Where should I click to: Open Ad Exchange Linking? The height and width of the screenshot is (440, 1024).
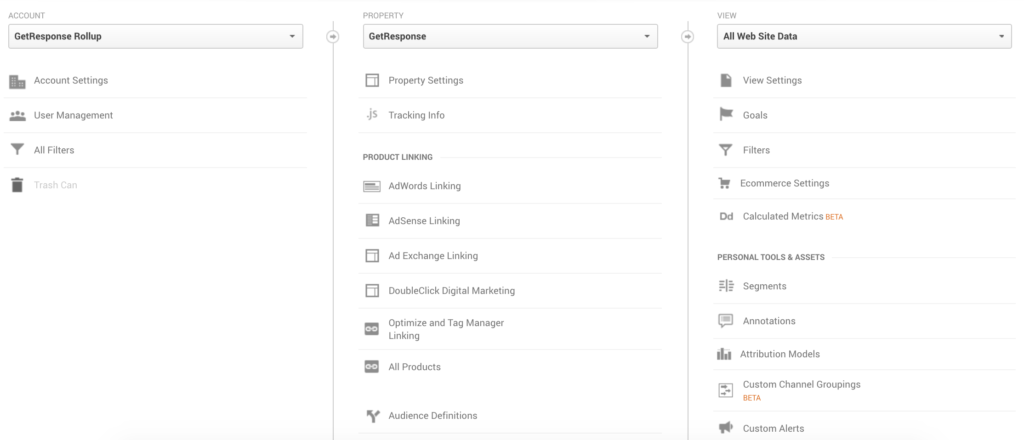coord(433,256)
